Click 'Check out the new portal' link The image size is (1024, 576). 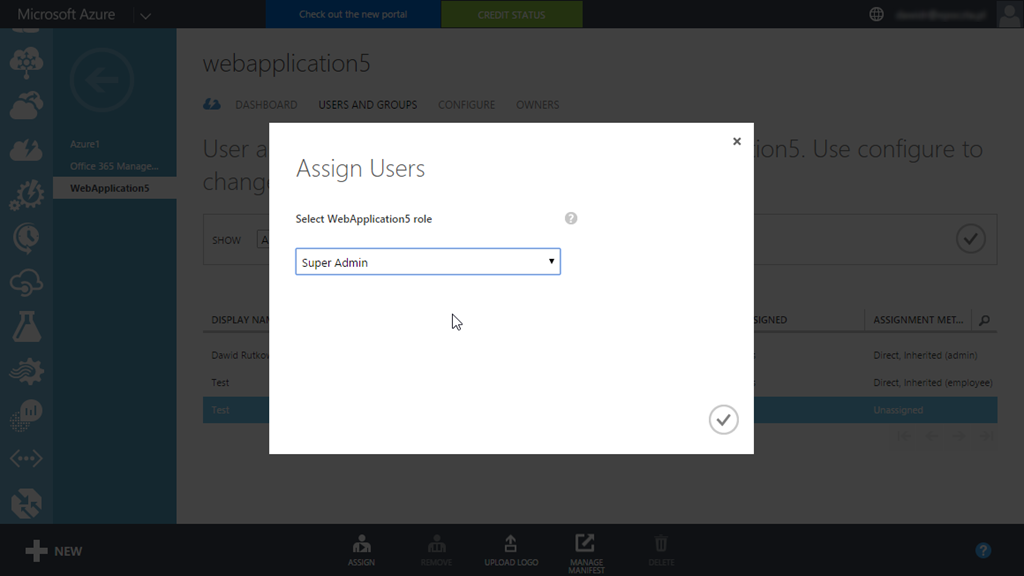tap(353, 15)
